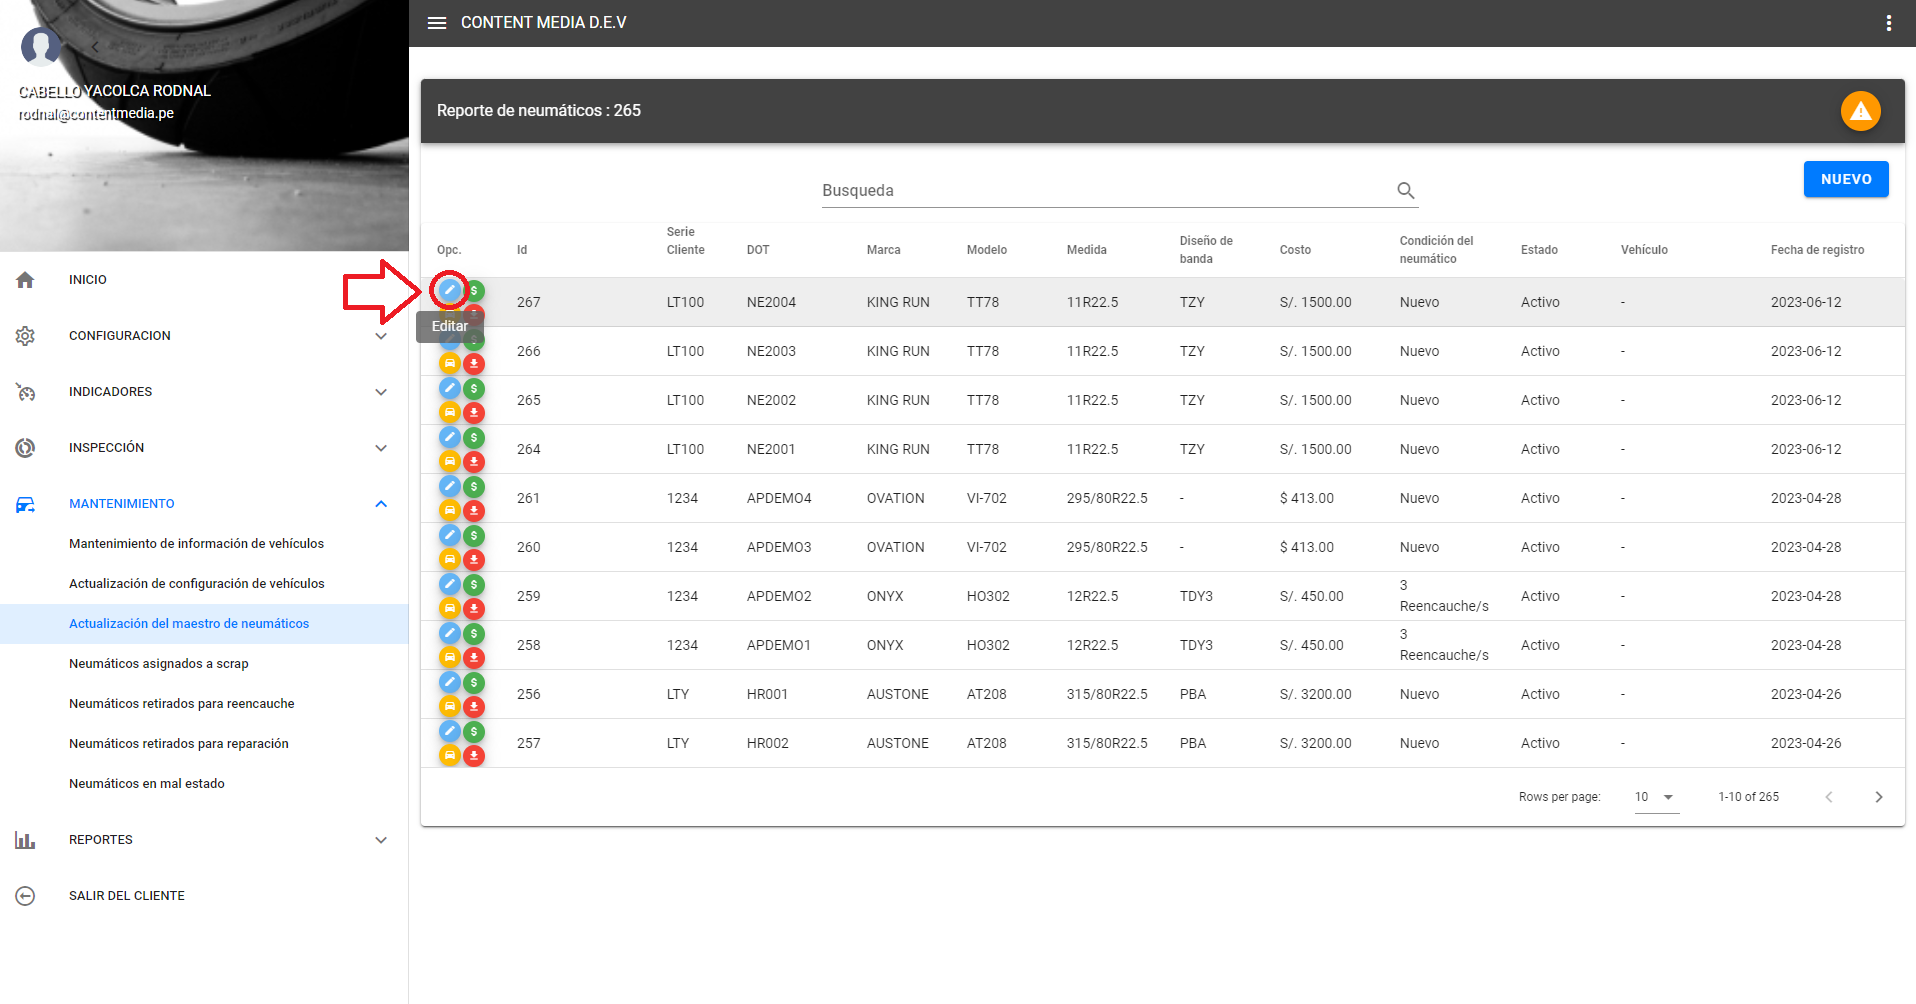This screenshot has width=1916, height=1004.
Task: Go to the next table page
Action: pyautogui.click(x=1878, y=797)
